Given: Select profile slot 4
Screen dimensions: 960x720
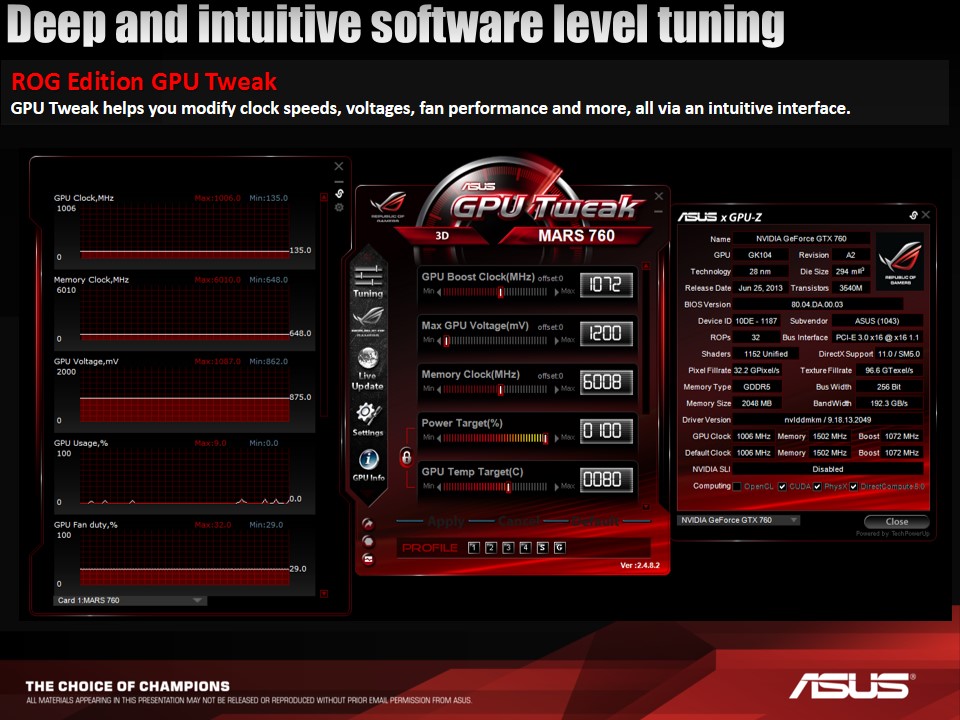Looking at the screenshot, I should point(525,548).
